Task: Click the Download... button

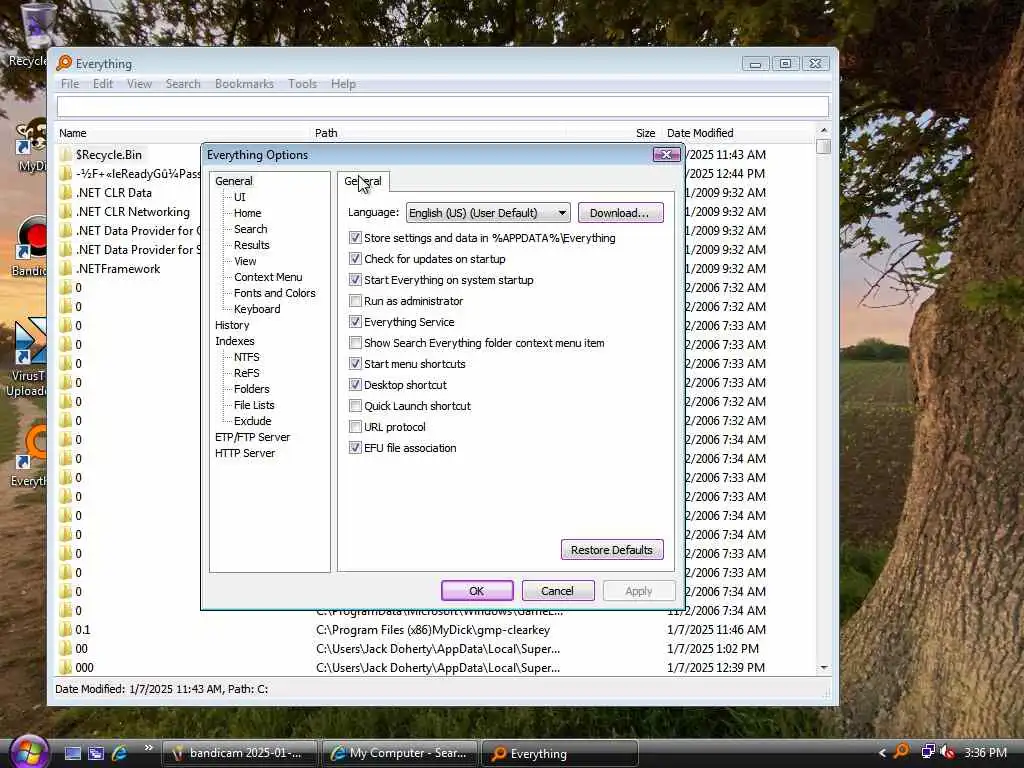Action: point(620,213)
